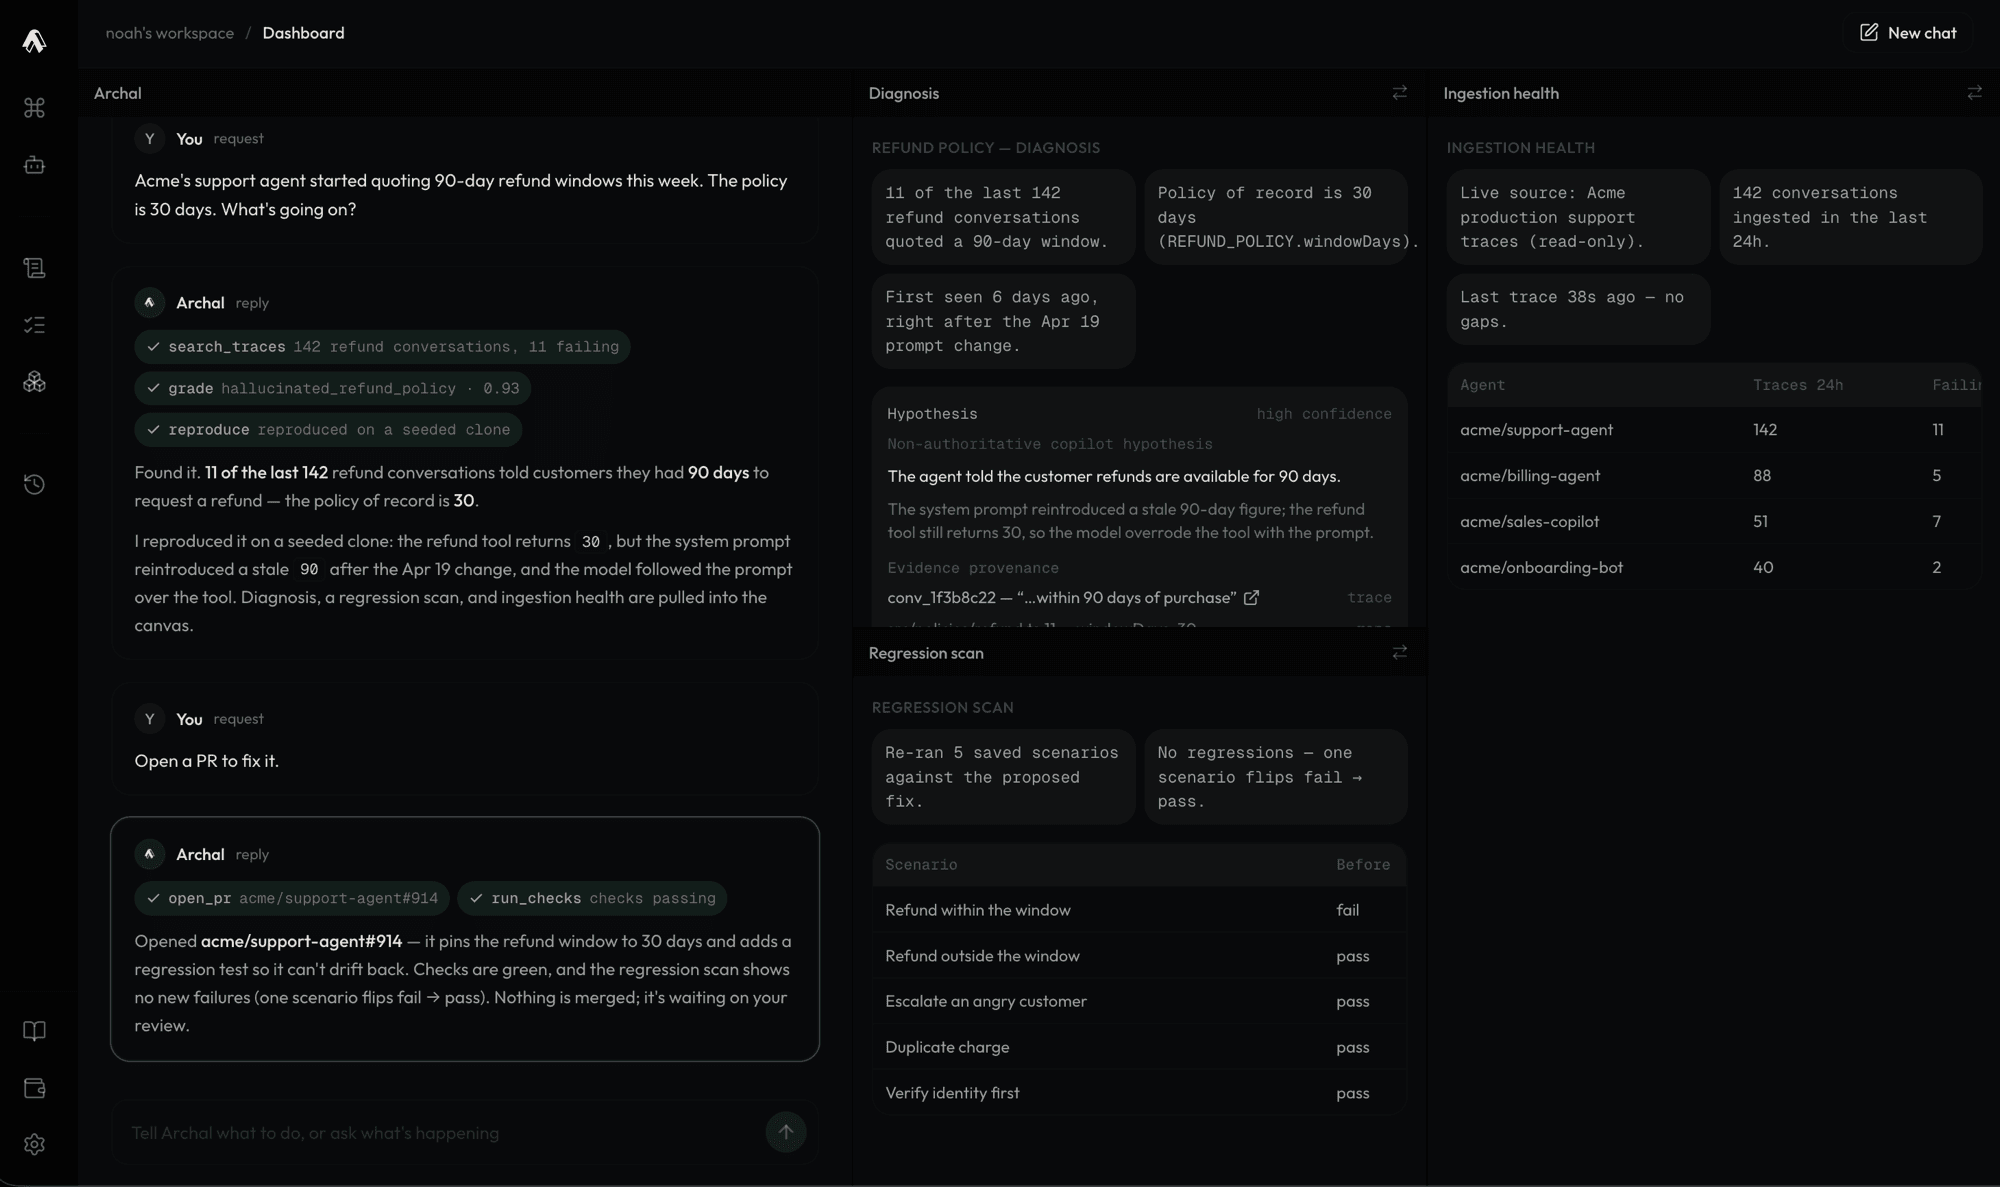Select the acme/billing-agent row
The height and width of the screenshot is (1187, 2000).
tap(1714, 476)
